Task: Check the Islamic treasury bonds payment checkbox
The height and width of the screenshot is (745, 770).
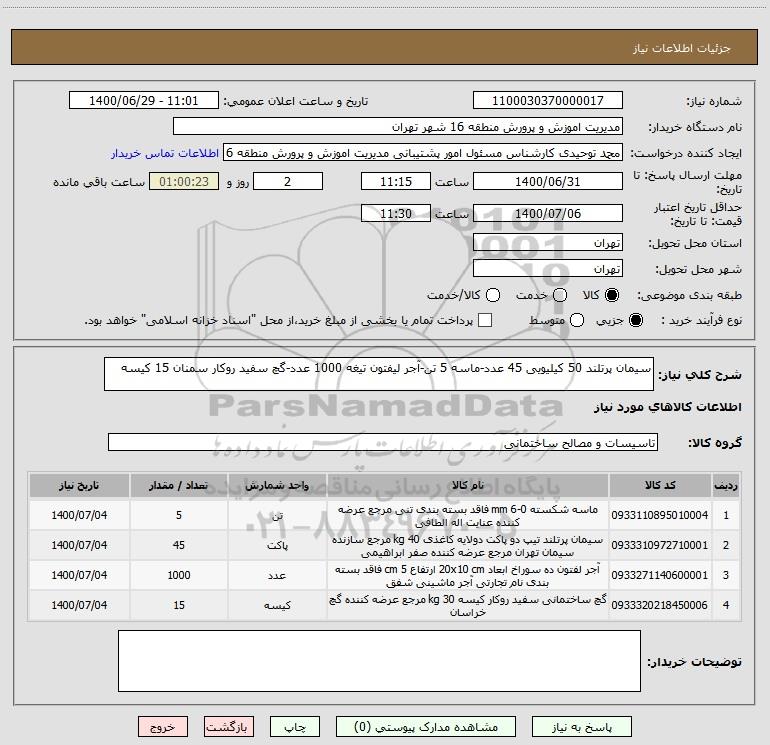Action: point(485,320)
